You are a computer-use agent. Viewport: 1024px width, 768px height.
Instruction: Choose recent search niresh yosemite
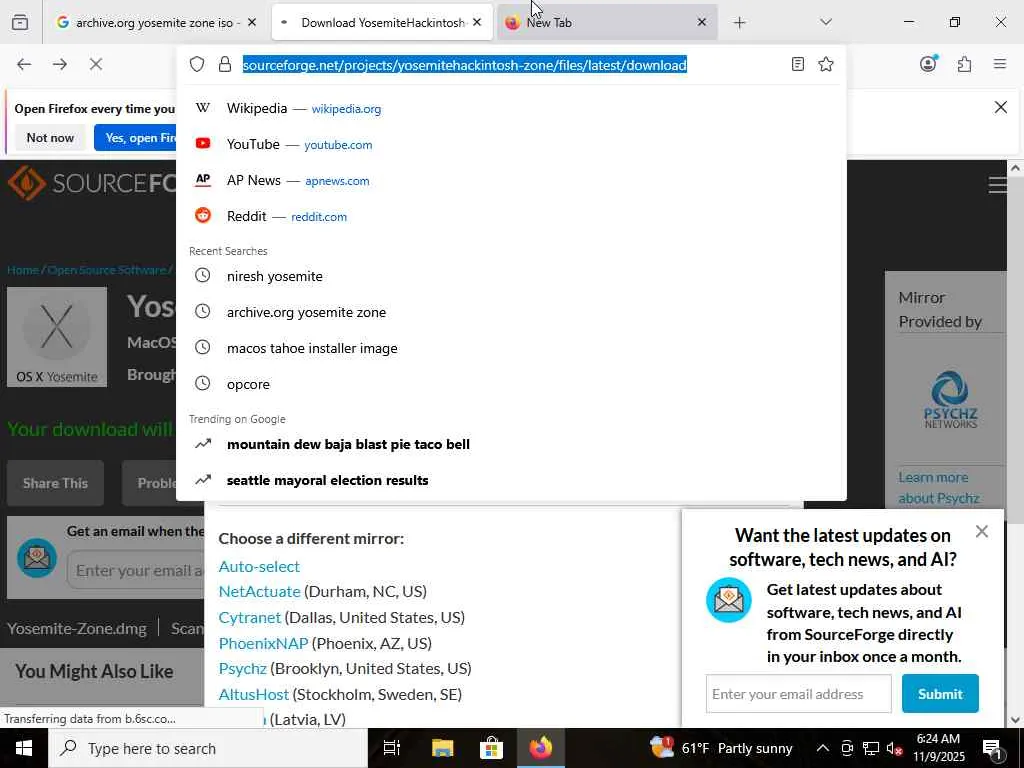pos(511,276)
